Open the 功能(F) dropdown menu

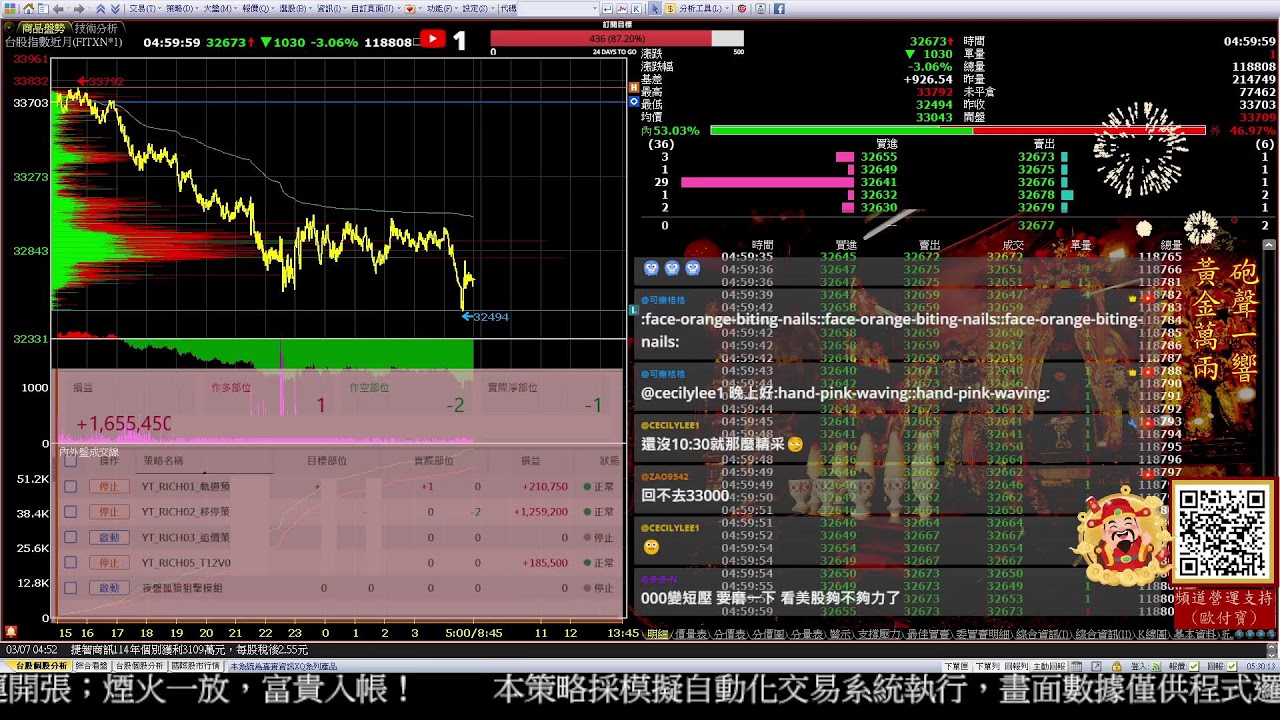442,8
